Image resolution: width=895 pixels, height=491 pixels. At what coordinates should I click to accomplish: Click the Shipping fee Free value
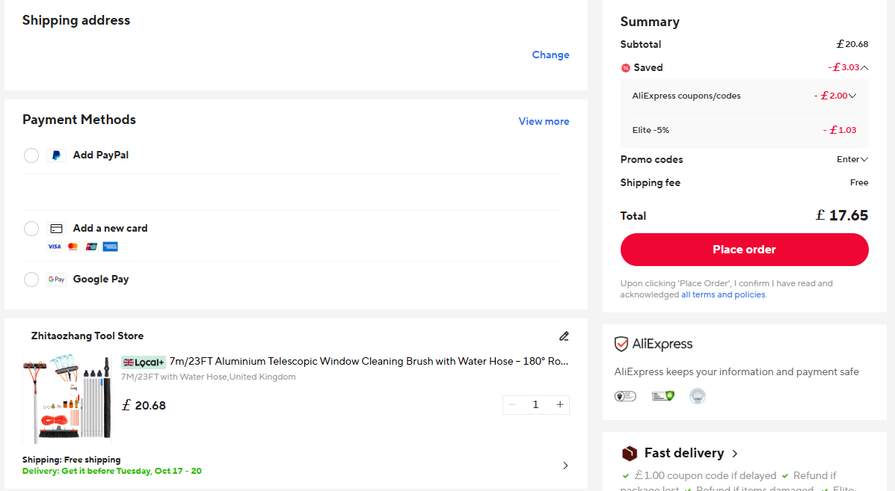click(859, 183)
